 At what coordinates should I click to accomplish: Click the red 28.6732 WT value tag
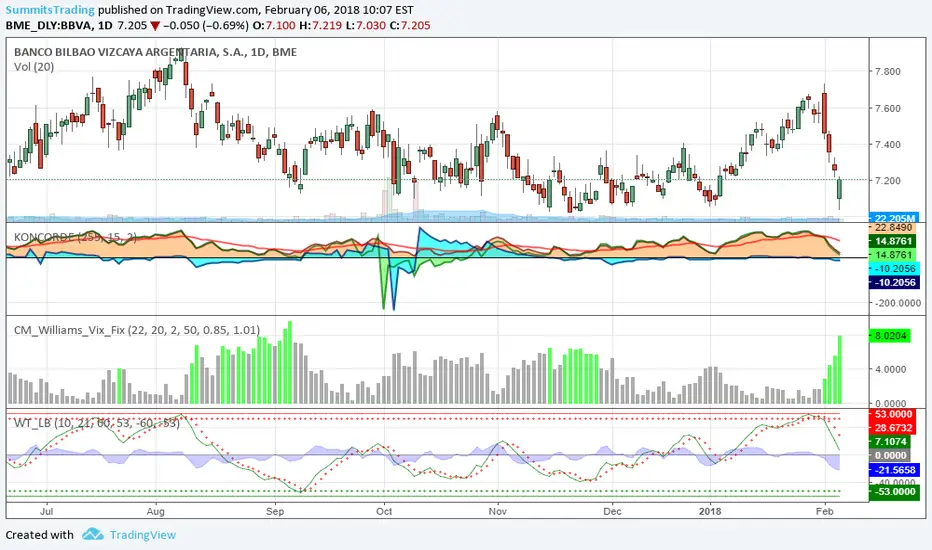tap(893, 428)
